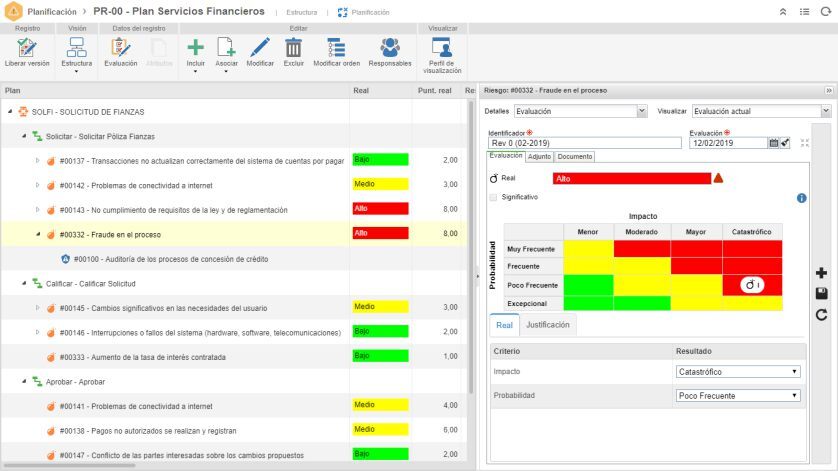Viewport: 838px width, 471px height.
Task: Click the save disk icon on right panel
Action: click(x=821, y=293)
